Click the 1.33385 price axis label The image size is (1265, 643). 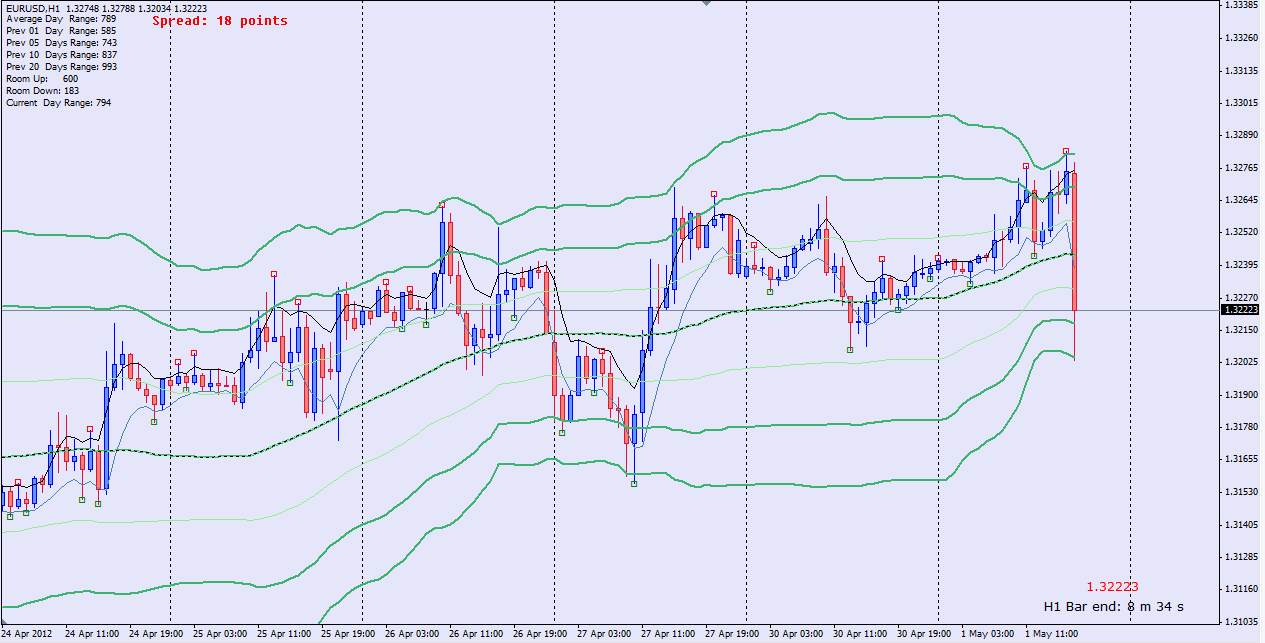(1241, 5)
